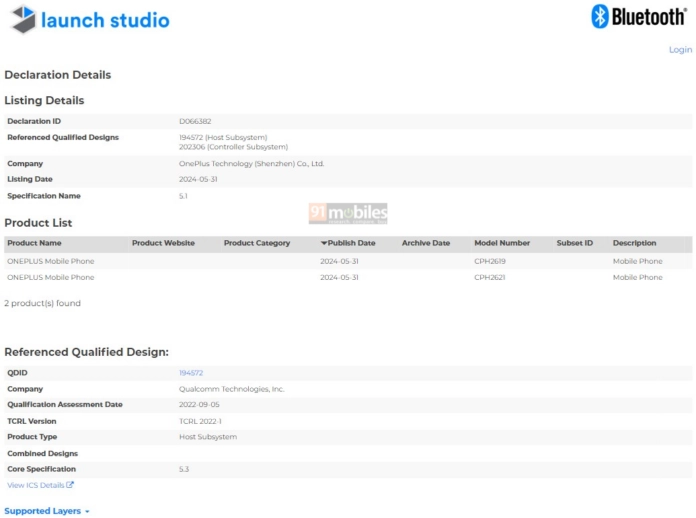Click the 91mobiles watermark logo
Image resolution: width=696 pixels, height=518 pixels.
pyautogui.click(x=347, y=213)
